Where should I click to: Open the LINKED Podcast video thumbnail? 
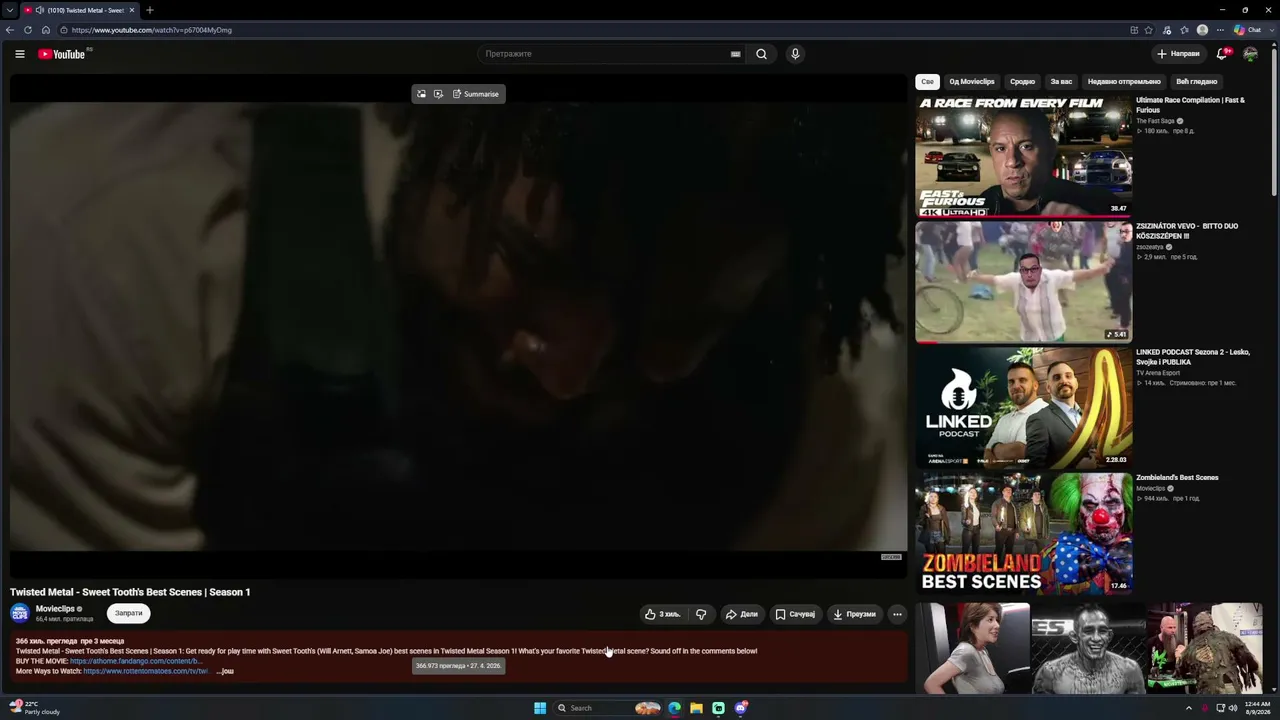(1023, 408)
